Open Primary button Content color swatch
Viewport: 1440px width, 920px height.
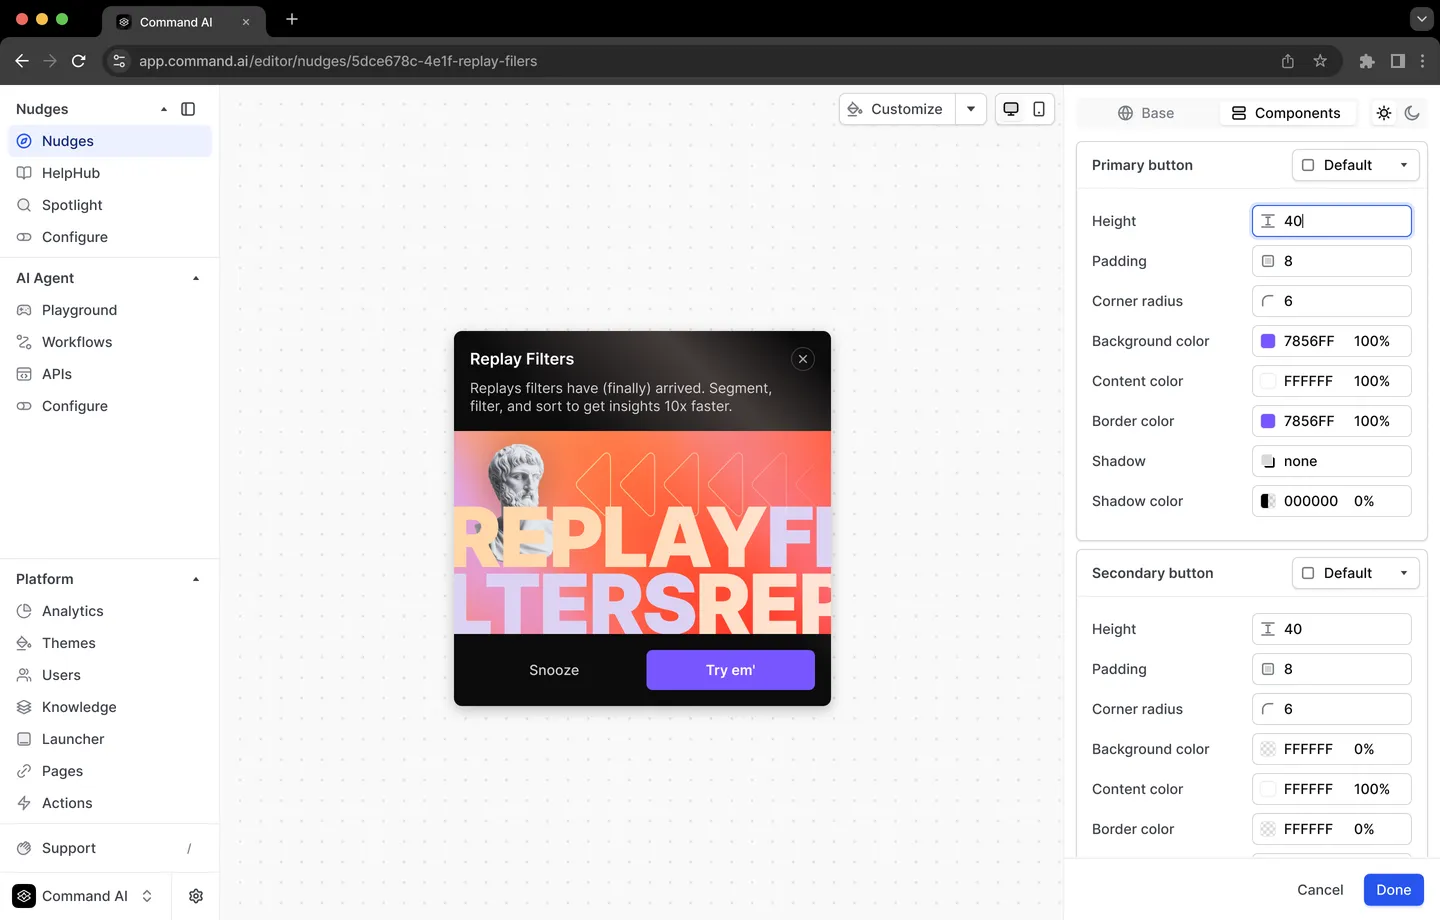coord(1268,381)
